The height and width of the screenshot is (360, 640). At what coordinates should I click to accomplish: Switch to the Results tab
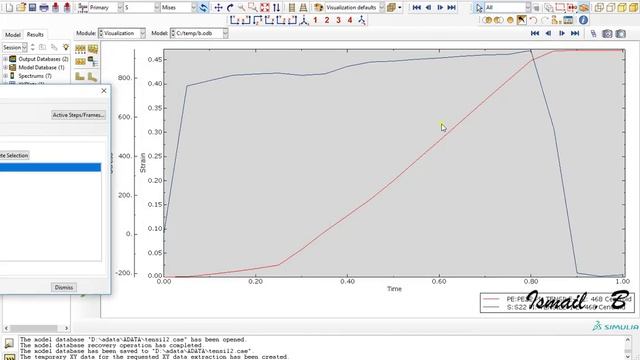click(35, 35)
